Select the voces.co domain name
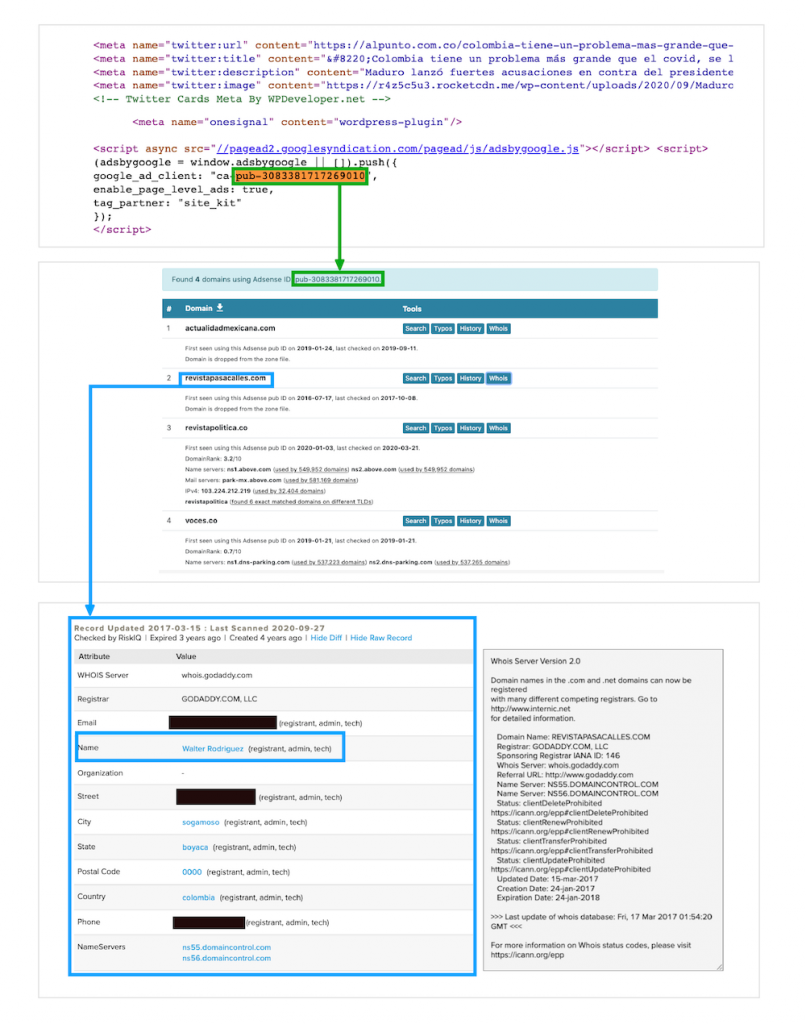The image size is (806, 1024). (x=201, y=521)
